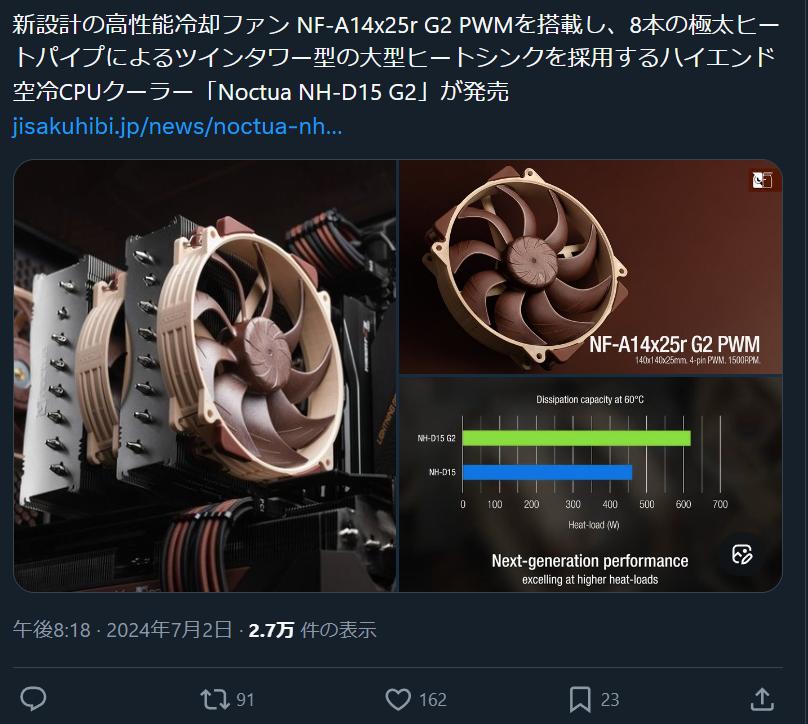This screenshot has height=724, width=808.
Task: Click the bookmark count 23
Action: [x=610, y=700]
